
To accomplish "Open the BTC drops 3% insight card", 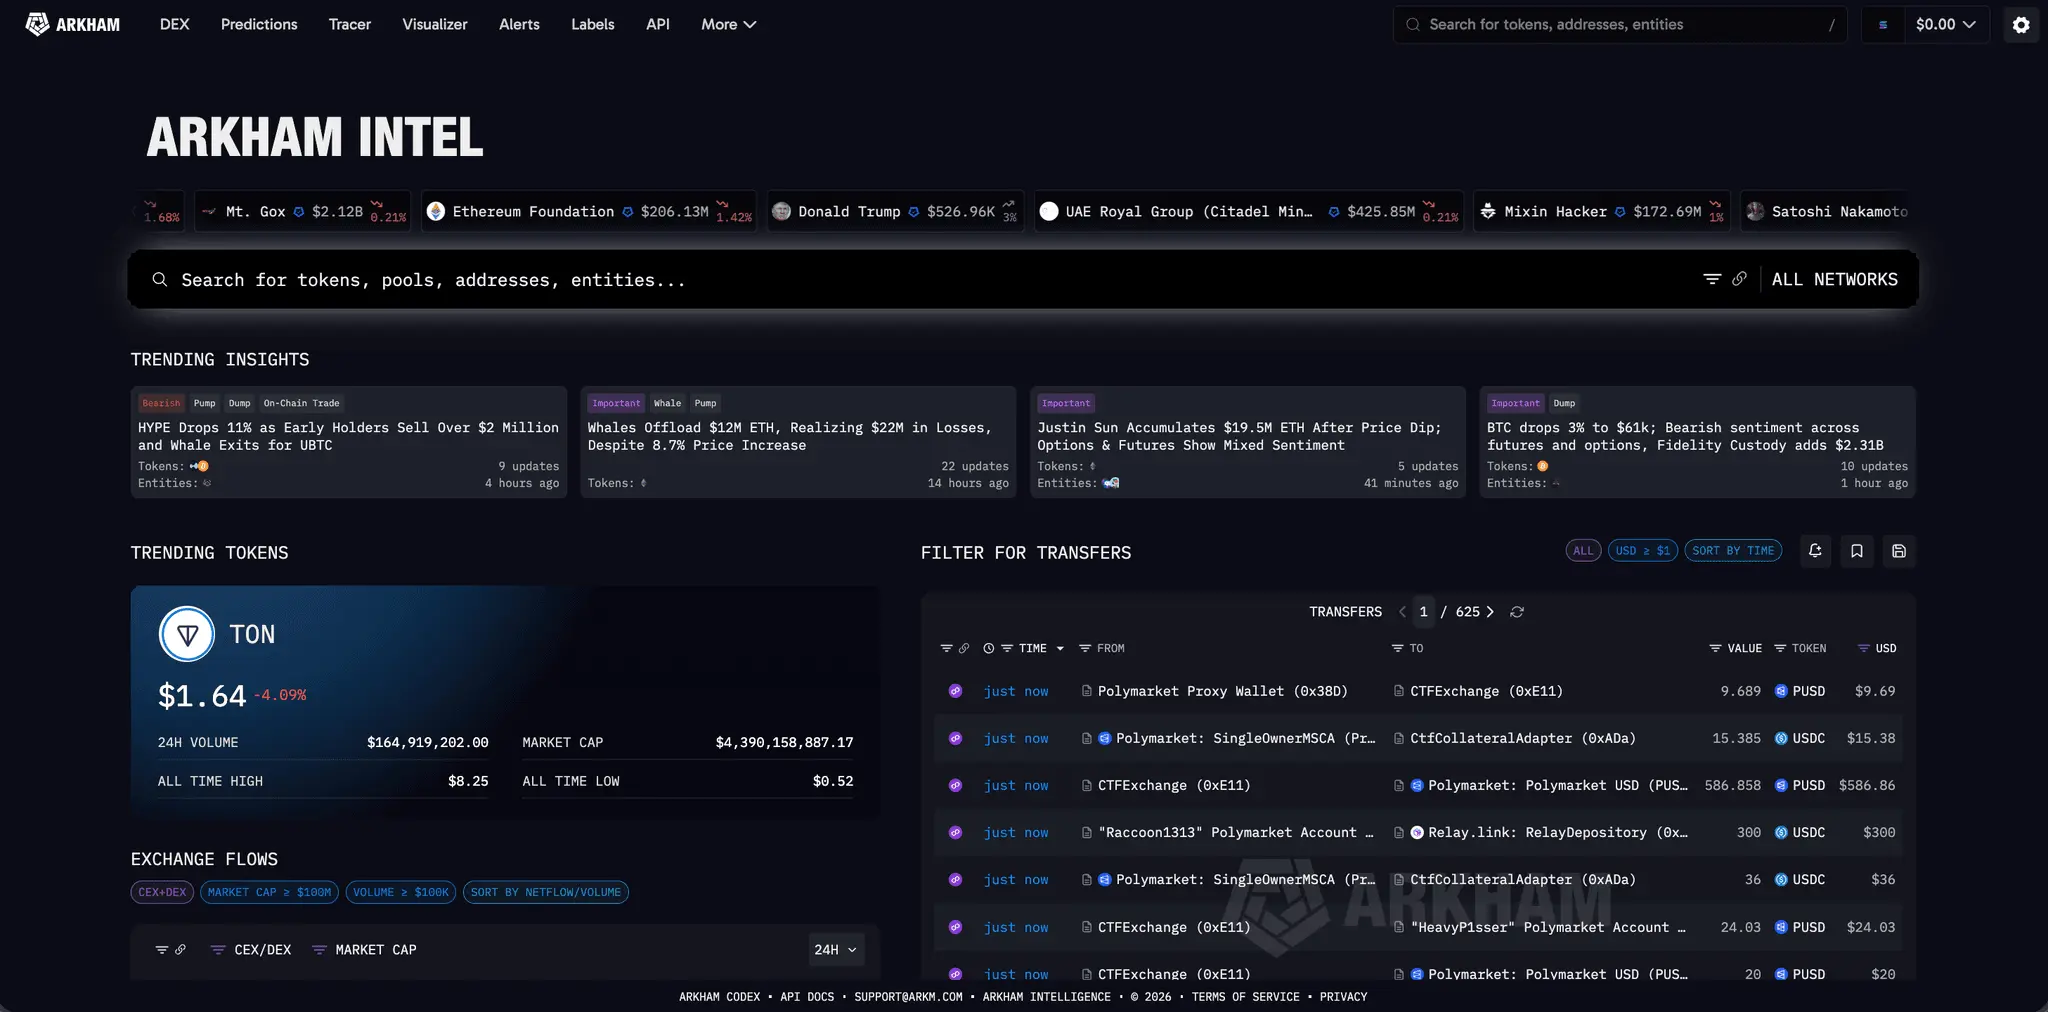I will [x=1697, y=442].
